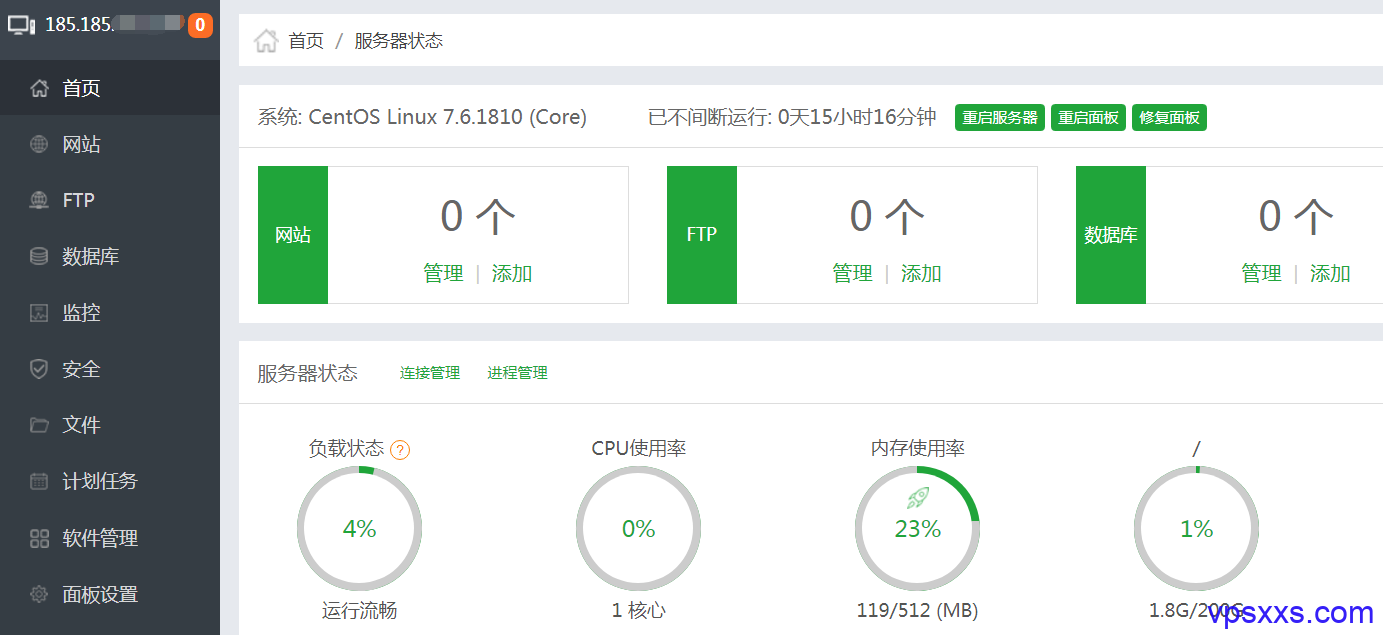The height and width of the screenshot is (635, 1383).
Task: Click the 文件 folder icon in sidebar
Action: pyautogui.click(x=39, y=425)
